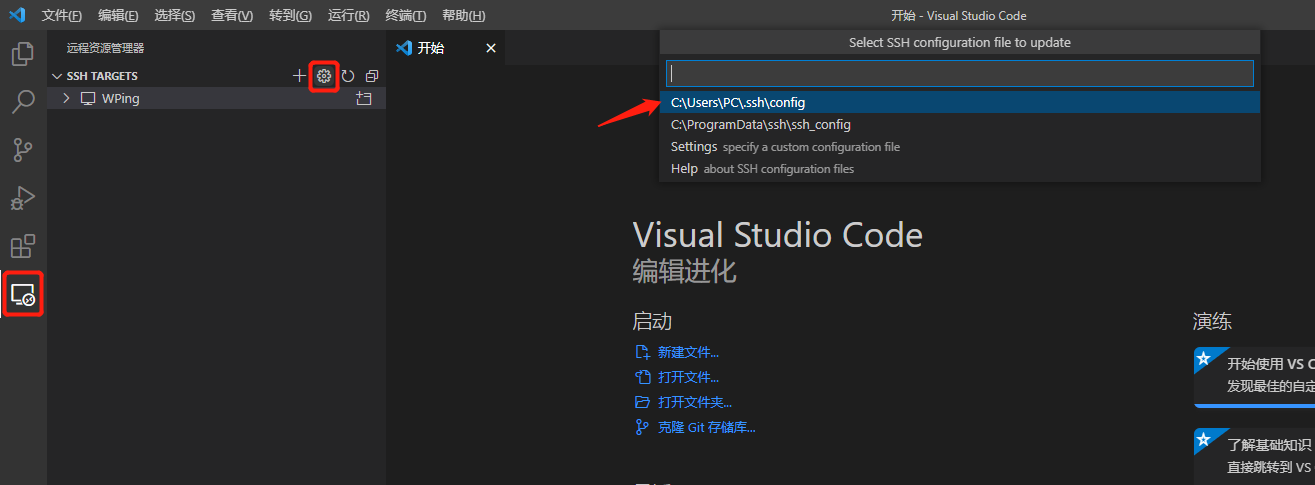Open the 终端(T) menu
The width and height of the screenshot is (1315, 485).
tap(405, 16)
